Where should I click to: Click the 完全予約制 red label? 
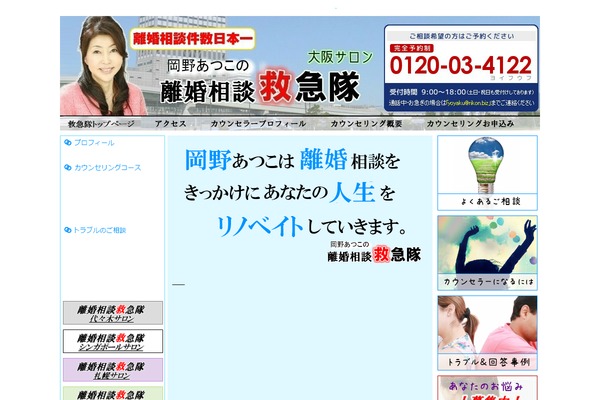(x=411, y=48)
